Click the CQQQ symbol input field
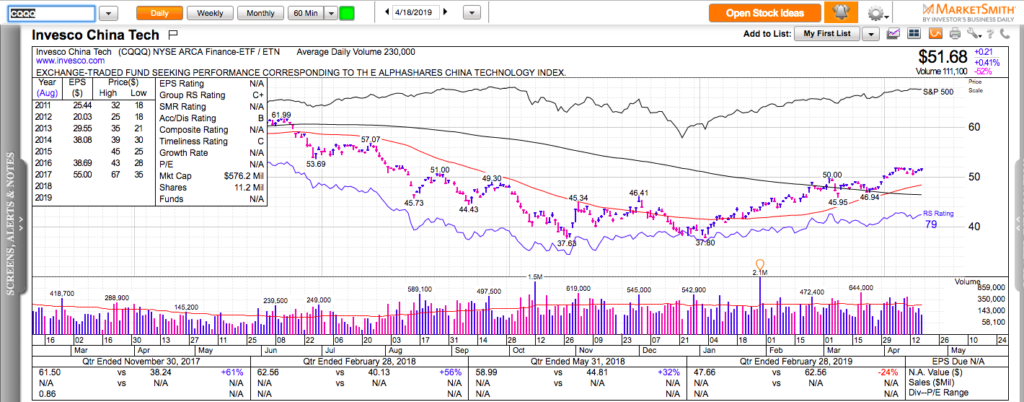 tap(52, 12)
